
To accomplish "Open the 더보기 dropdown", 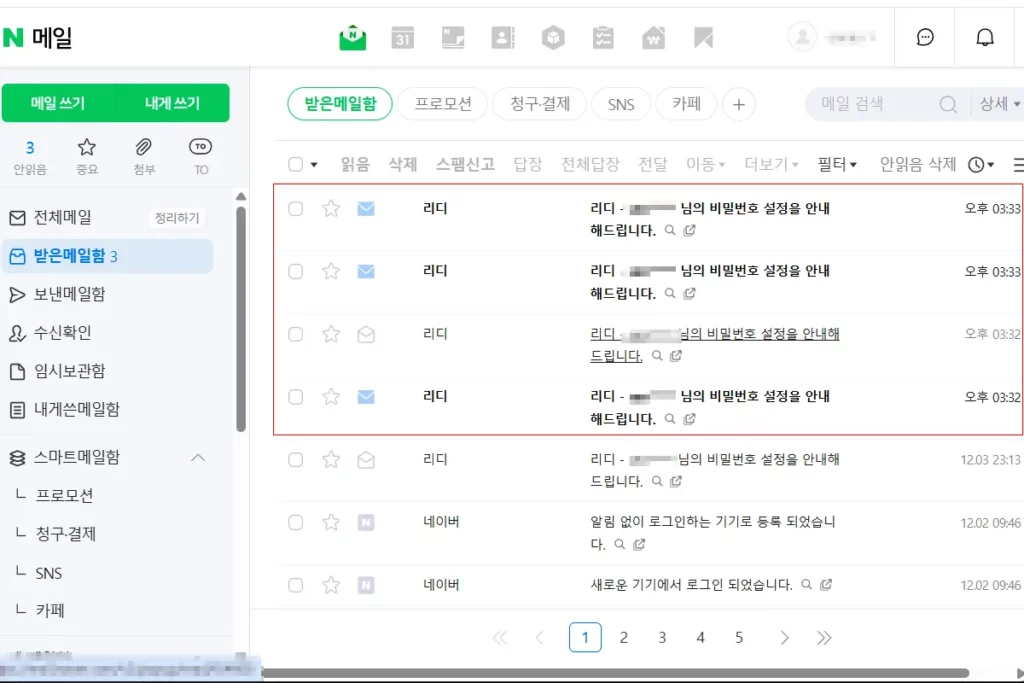I will click(771, 164).
